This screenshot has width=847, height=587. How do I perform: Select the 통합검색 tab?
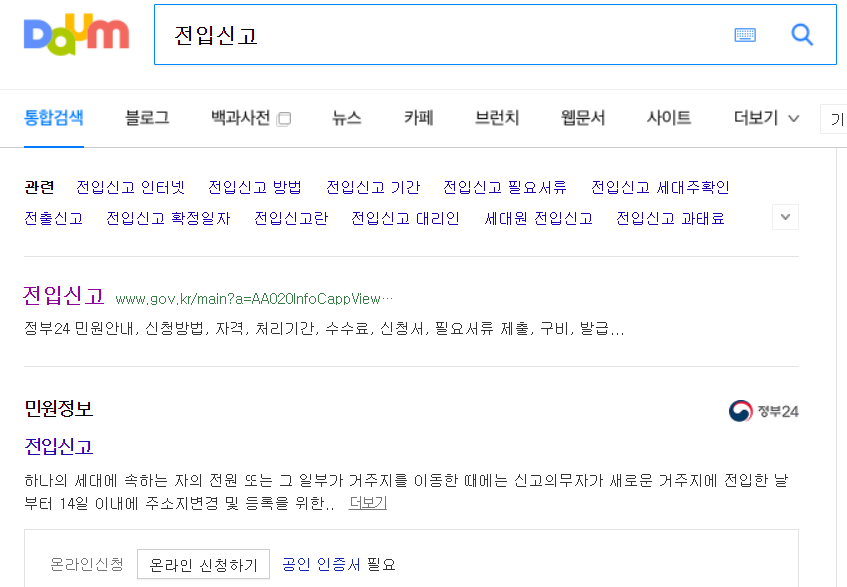pyautogui.click(x=53, y=118)
